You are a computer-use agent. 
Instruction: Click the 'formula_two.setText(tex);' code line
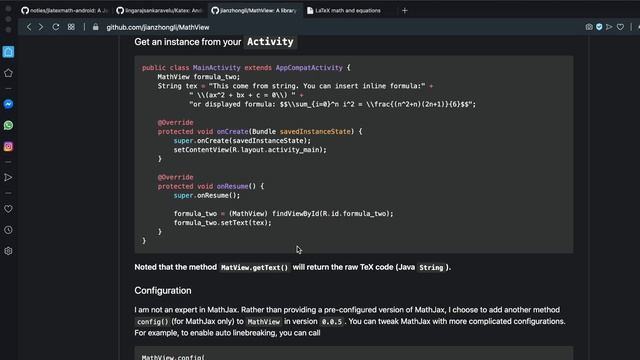tap(222, 223)
